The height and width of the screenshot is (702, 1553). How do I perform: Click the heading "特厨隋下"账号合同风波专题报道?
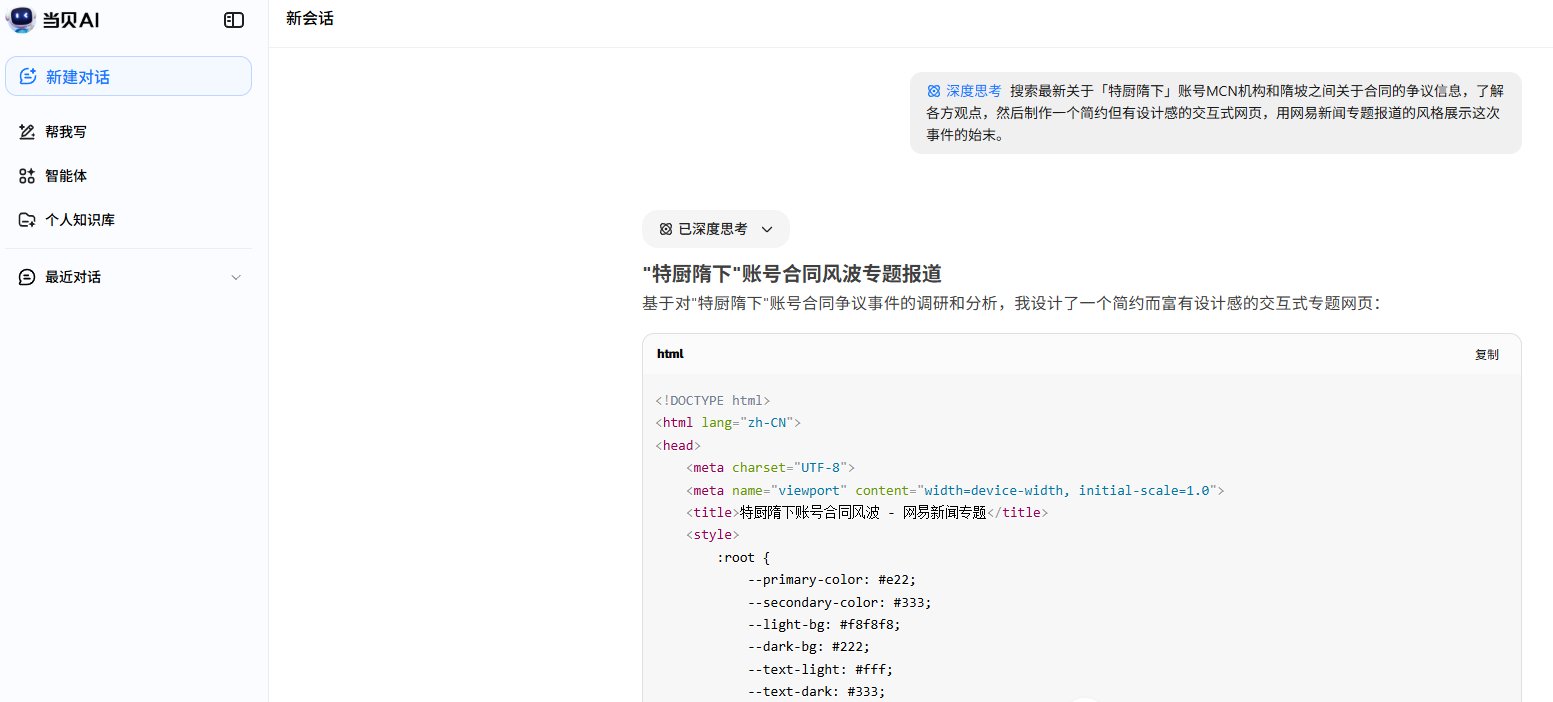[792, 274]
